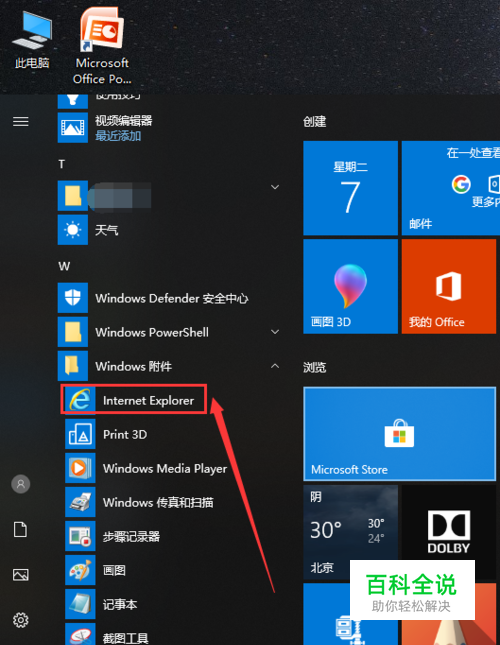This screenshot has width=500, height=645.
Task: Click the Windows Defender shield icon
Action: coord(73,297)
